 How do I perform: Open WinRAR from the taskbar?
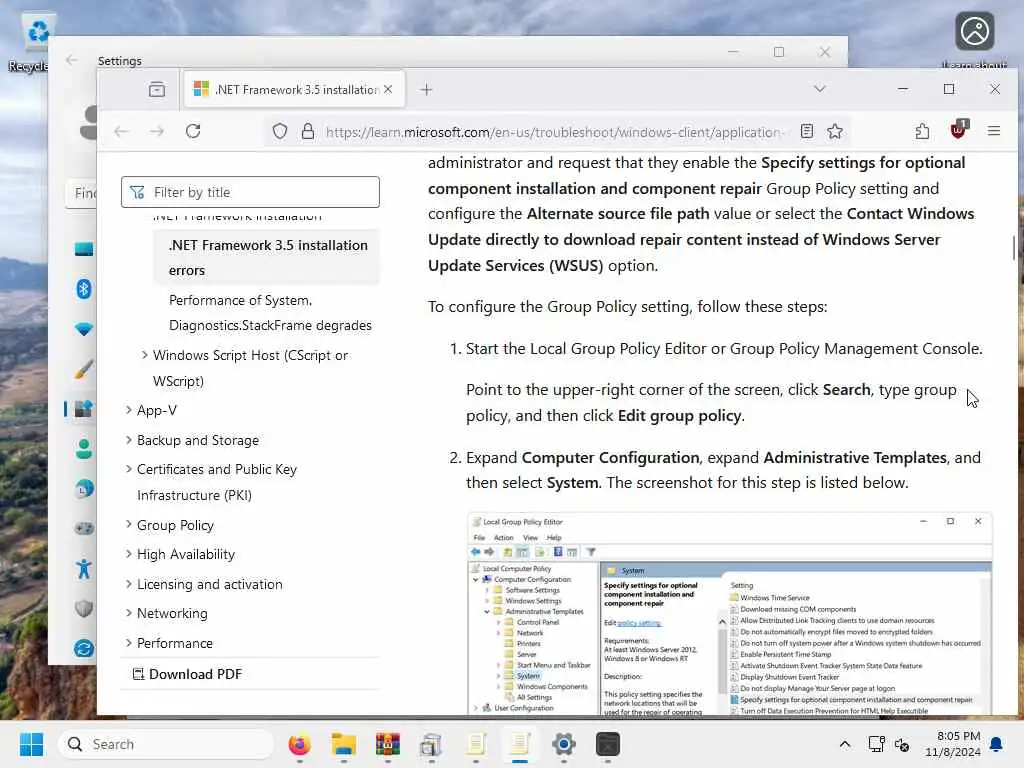click(x=387, y=744)
